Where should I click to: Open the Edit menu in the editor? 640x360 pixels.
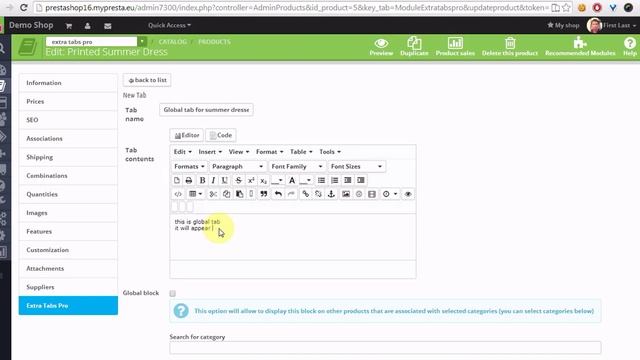pyautogui.click(x=182, y=151)
